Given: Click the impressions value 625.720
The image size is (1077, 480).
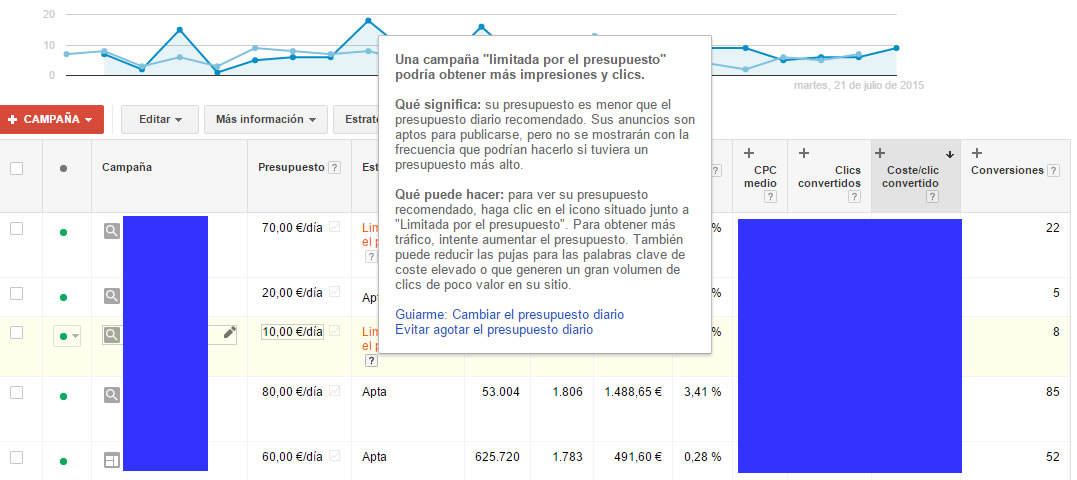Looking at the screenshot, I should (x=497, y=457).
